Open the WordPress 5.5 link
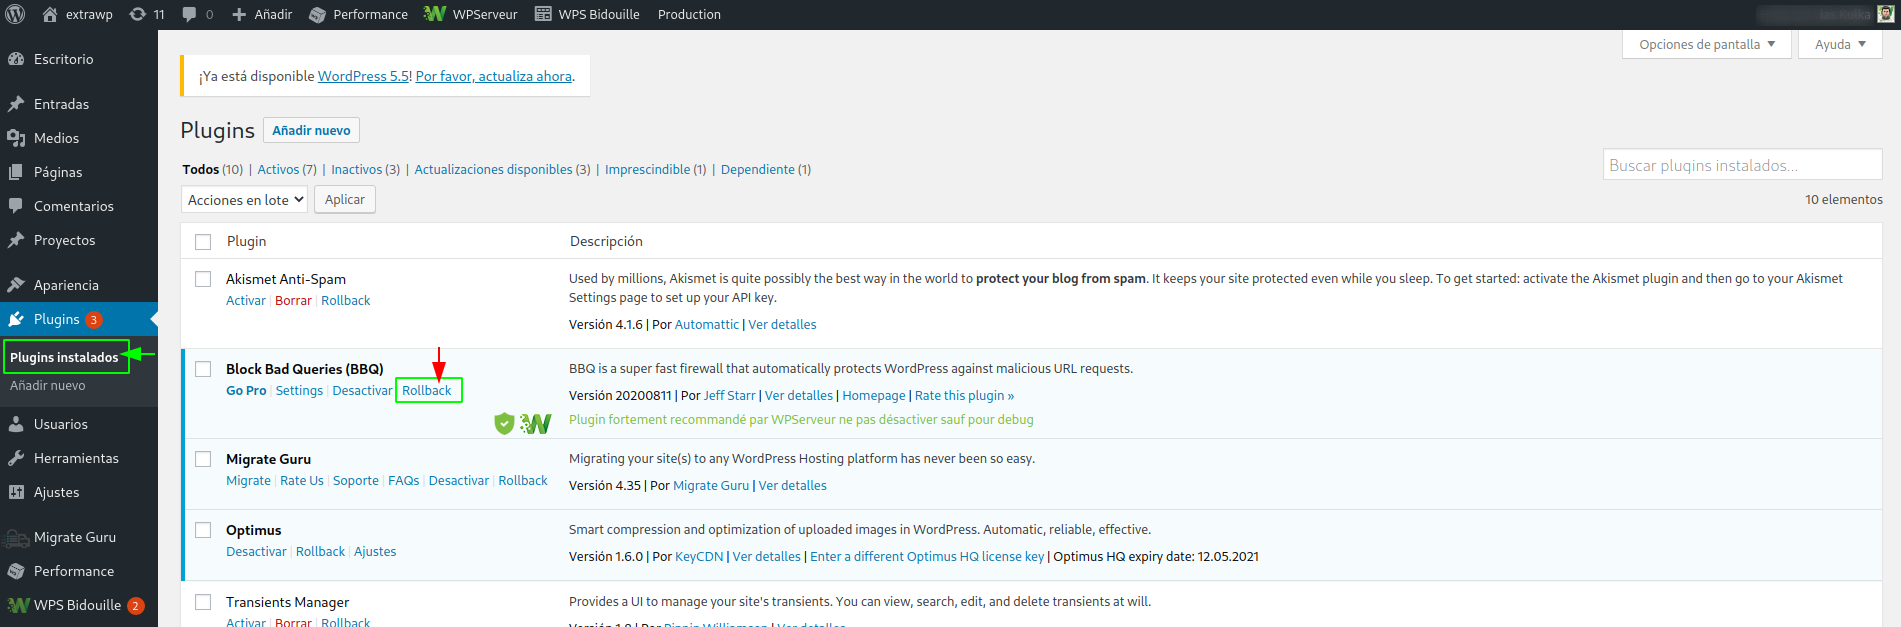The height and width of the screenshot is (627, 1901). pyautogui.click(x=363, y=76)
